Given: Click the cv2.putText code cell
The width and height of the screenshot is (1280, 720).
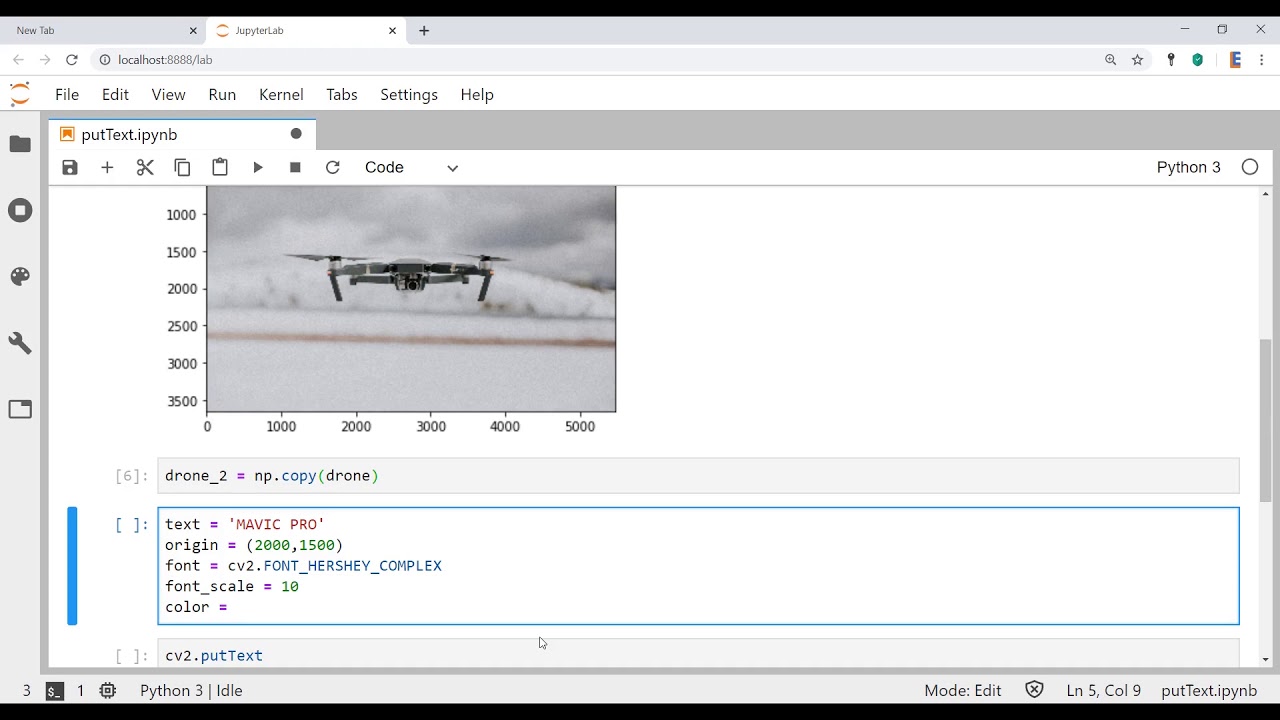Looking at the screenshot, I should tap(698, 654).
